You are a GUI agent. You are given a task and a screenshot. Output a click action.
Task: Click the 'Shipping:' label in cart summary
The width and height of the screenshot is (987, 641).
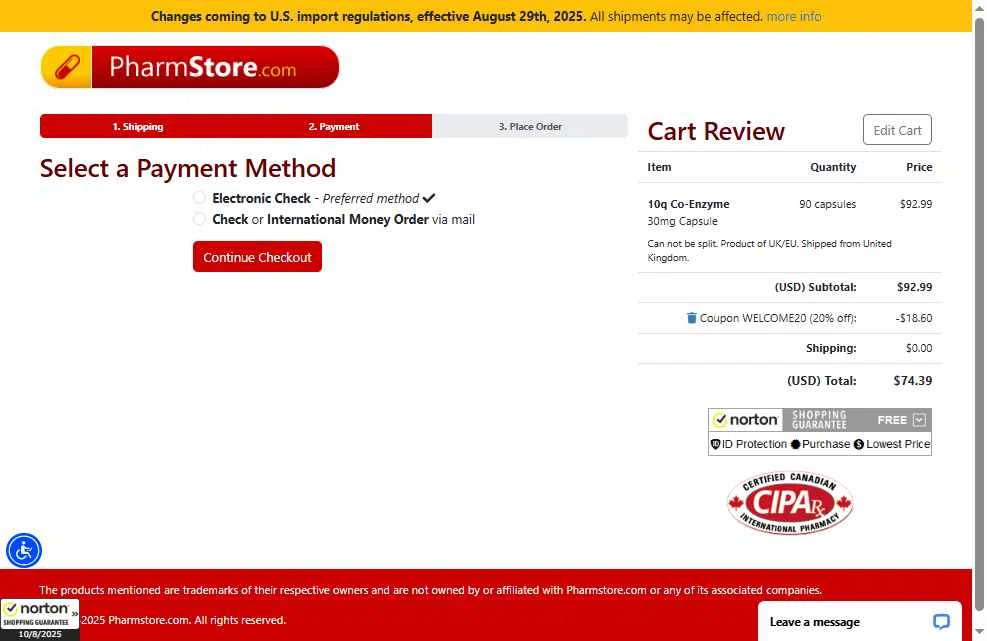[x=831, y=348]
